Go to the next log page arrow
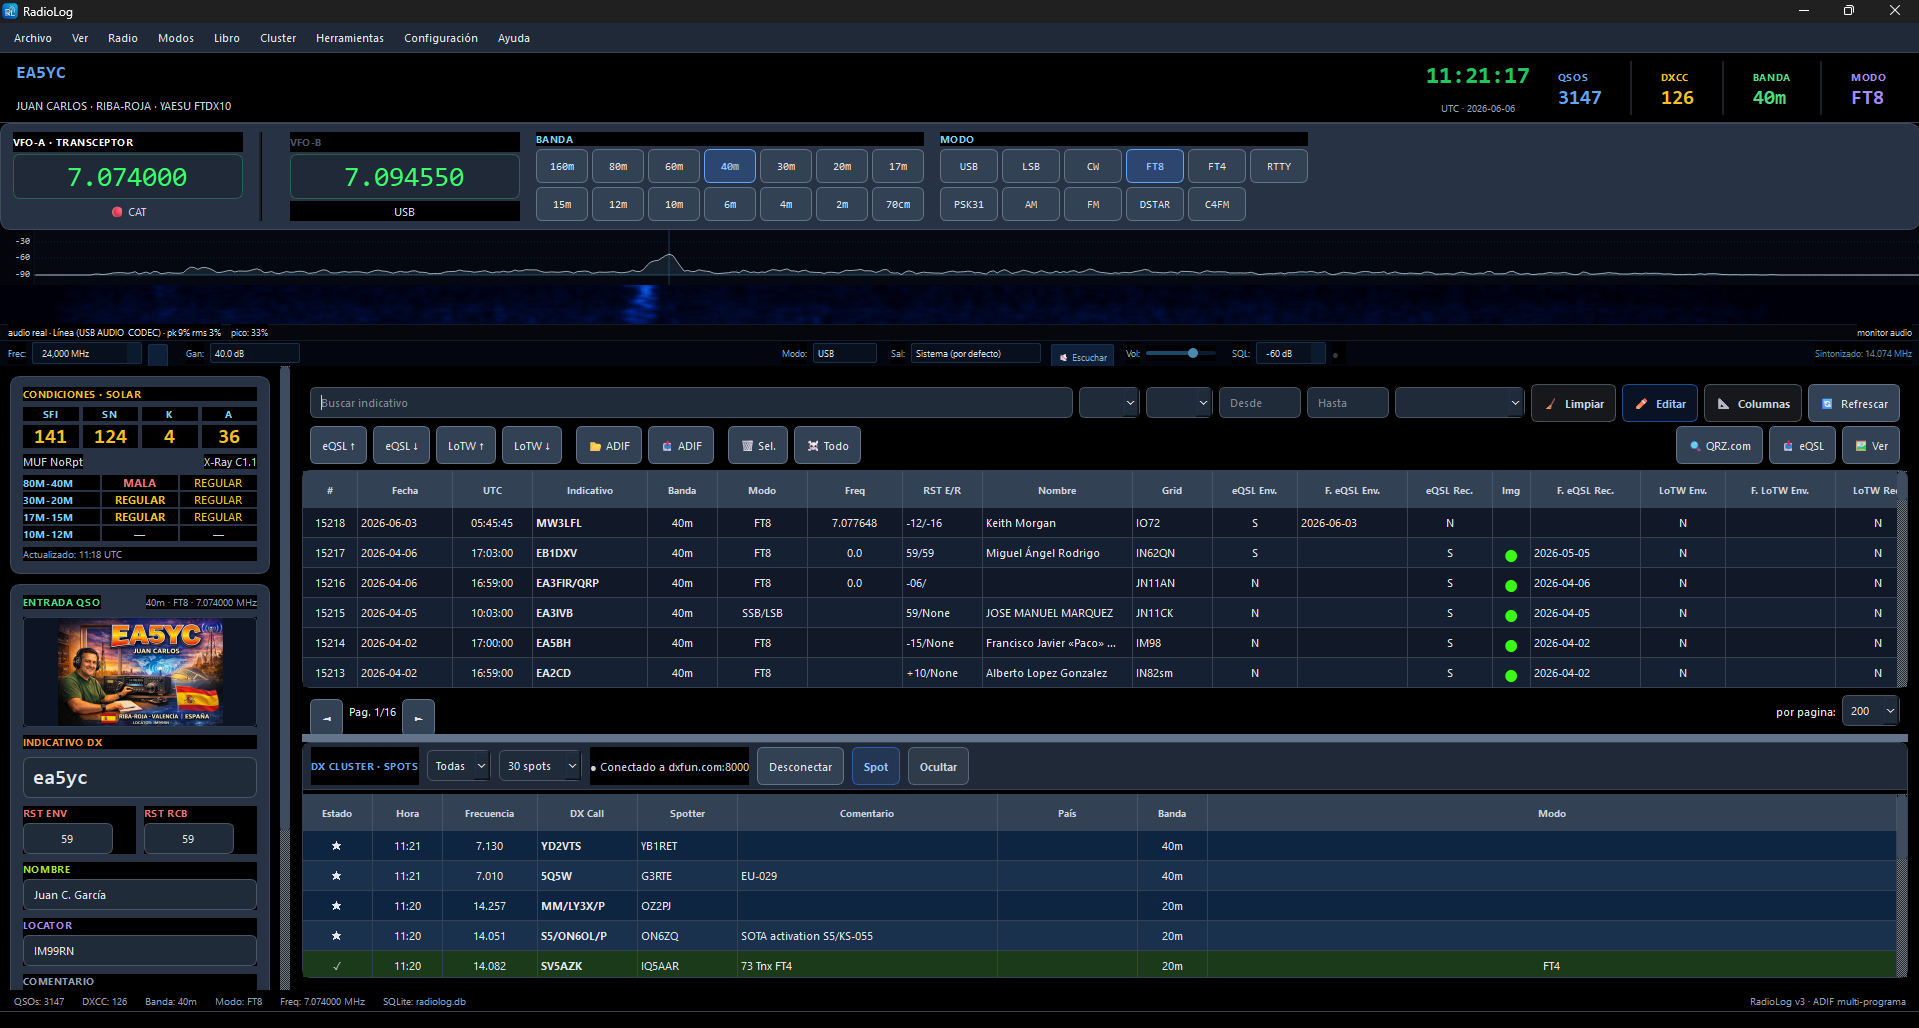This screenshot has width=1919, height=1028. coord(418,717)
